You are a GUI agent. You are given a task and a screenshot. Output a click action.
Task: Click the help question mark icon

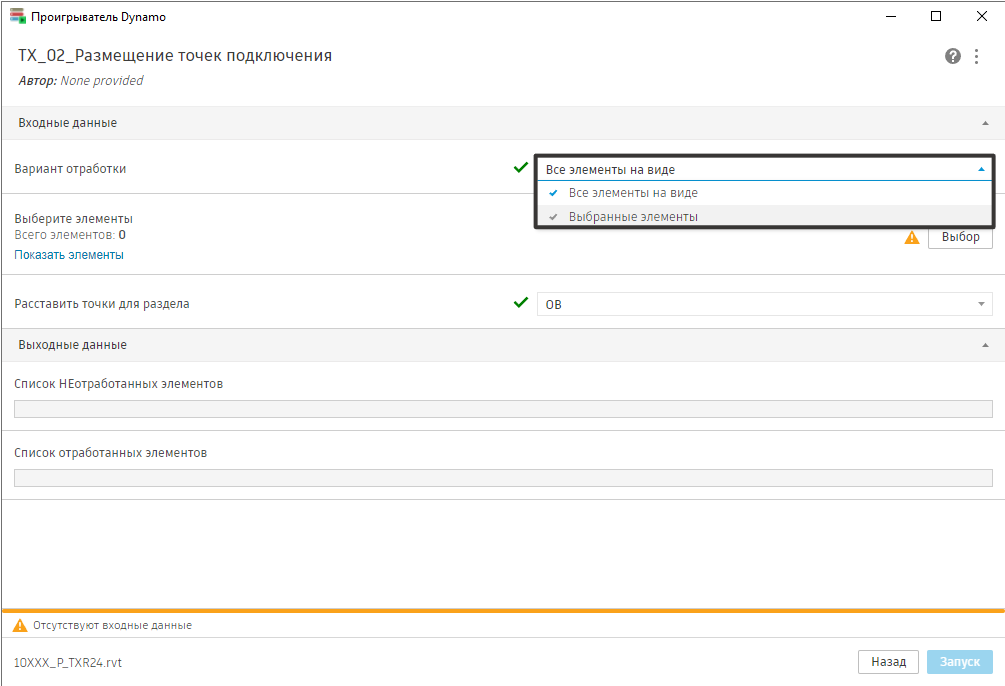(953, 56)
